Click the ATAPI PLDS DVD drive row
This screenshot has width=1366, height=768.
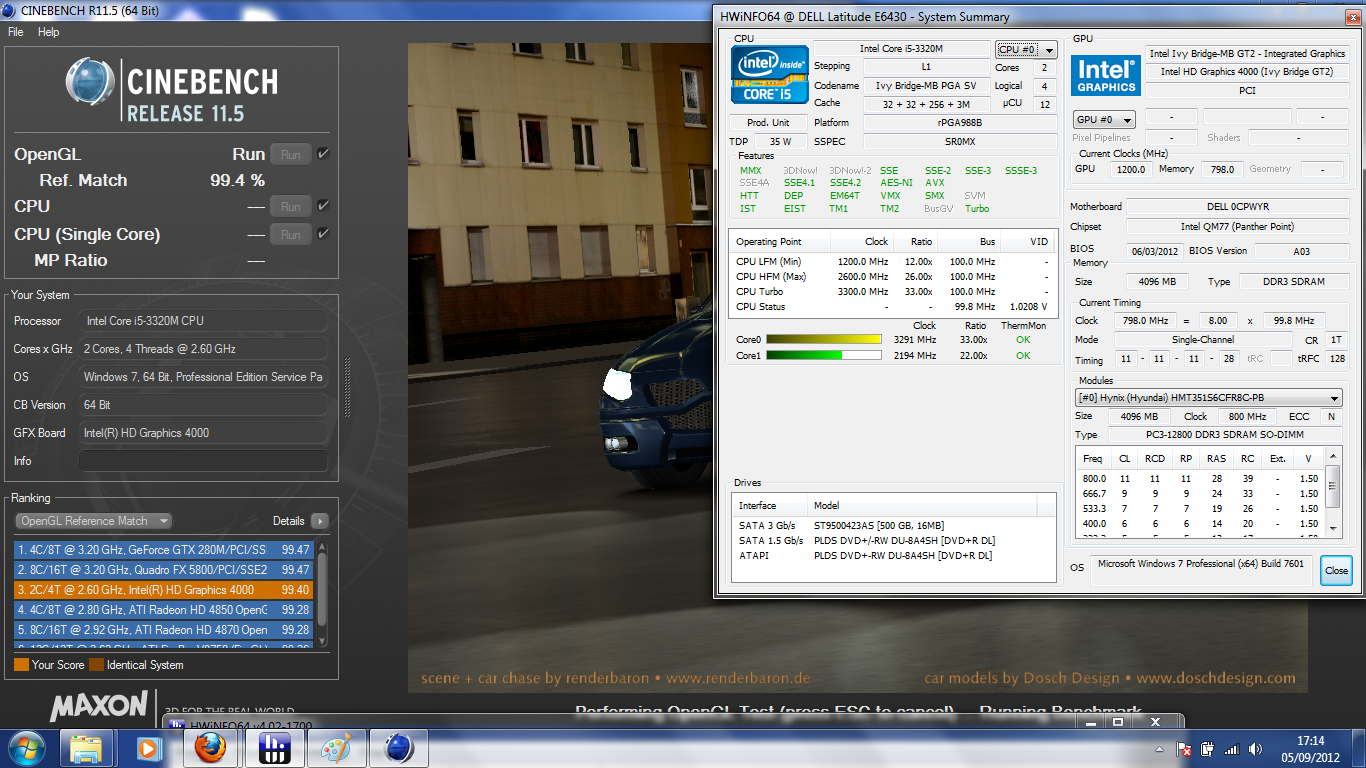tap(894, 555)
